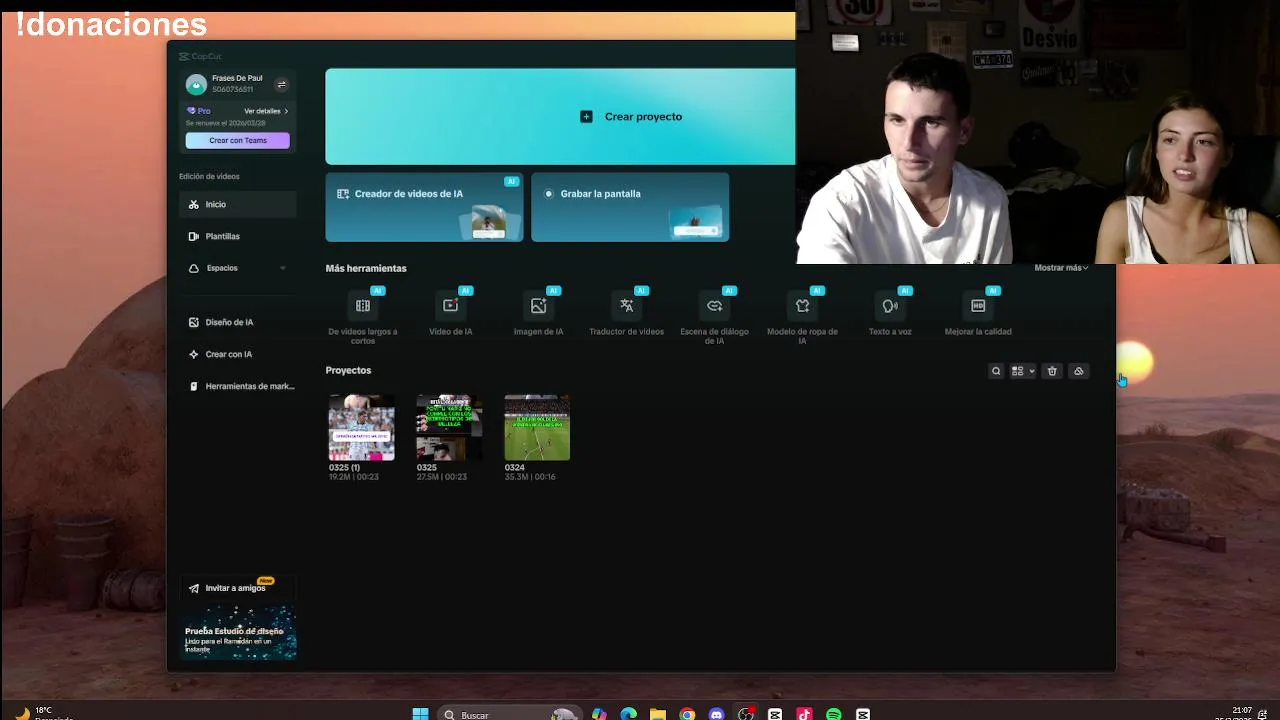
Task: Click the Más herramientas heading
Action: pos(366,268)
